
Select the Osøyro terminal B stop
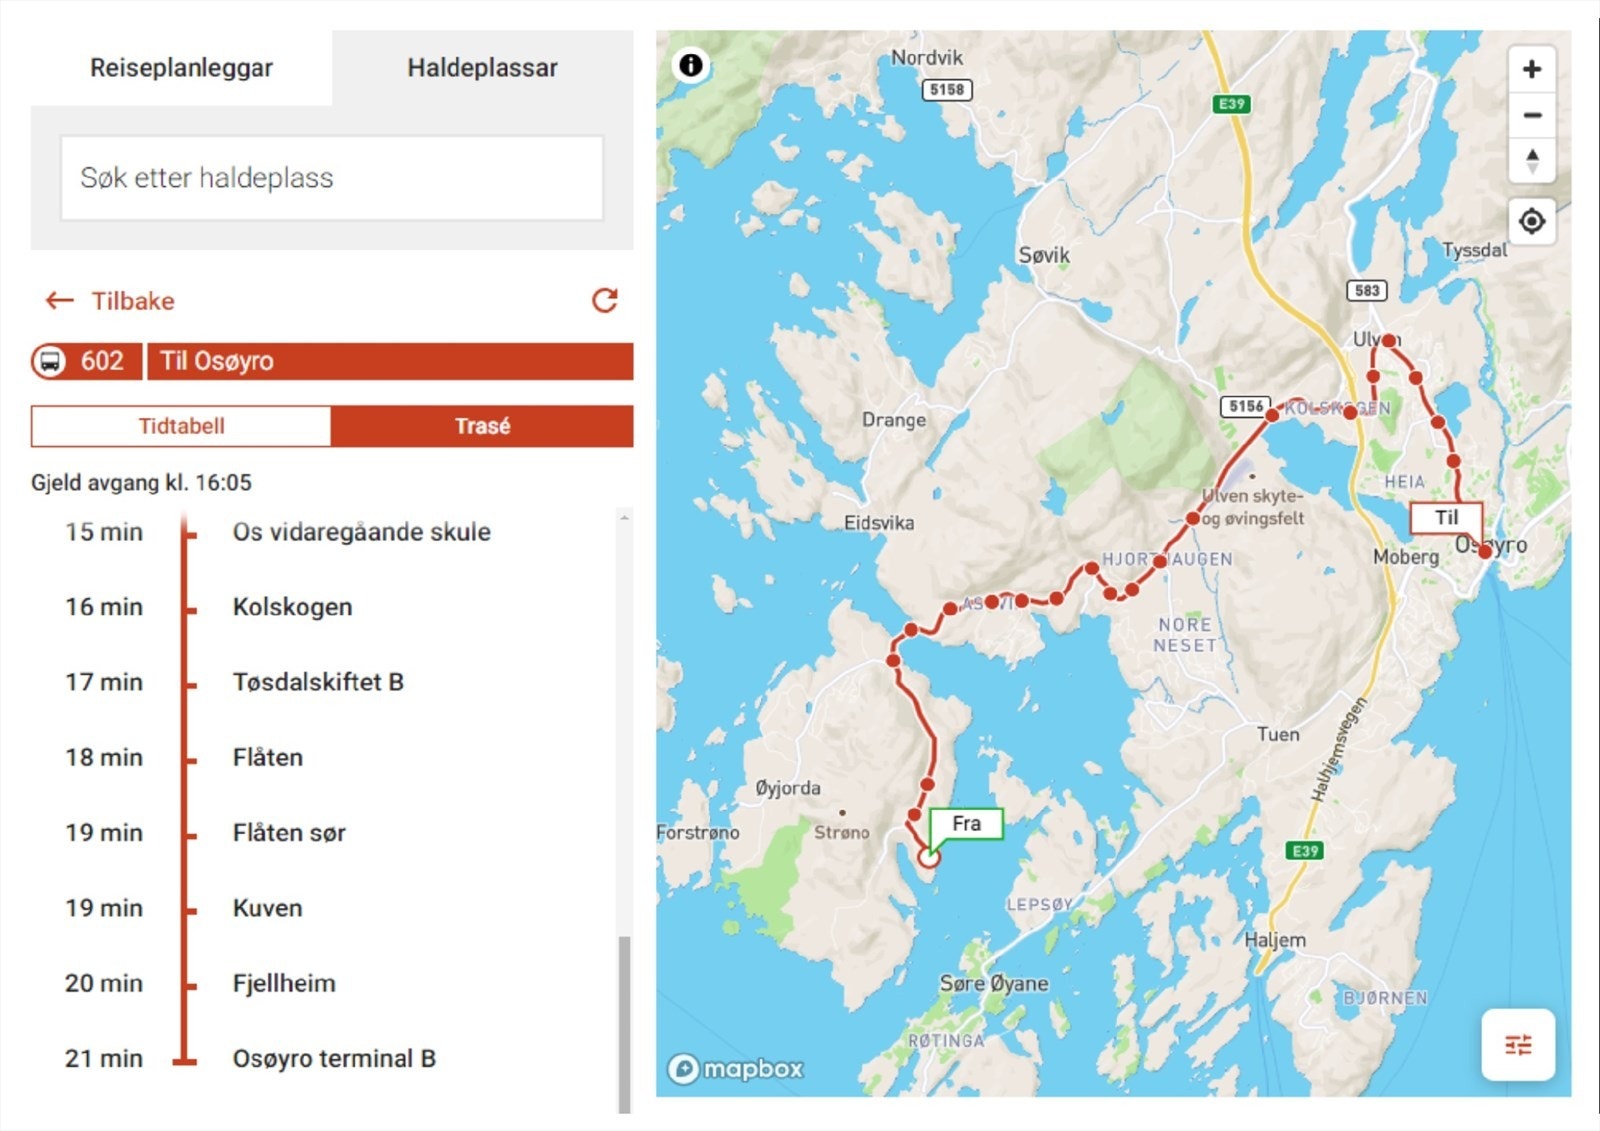click(x=334, y=1057)
